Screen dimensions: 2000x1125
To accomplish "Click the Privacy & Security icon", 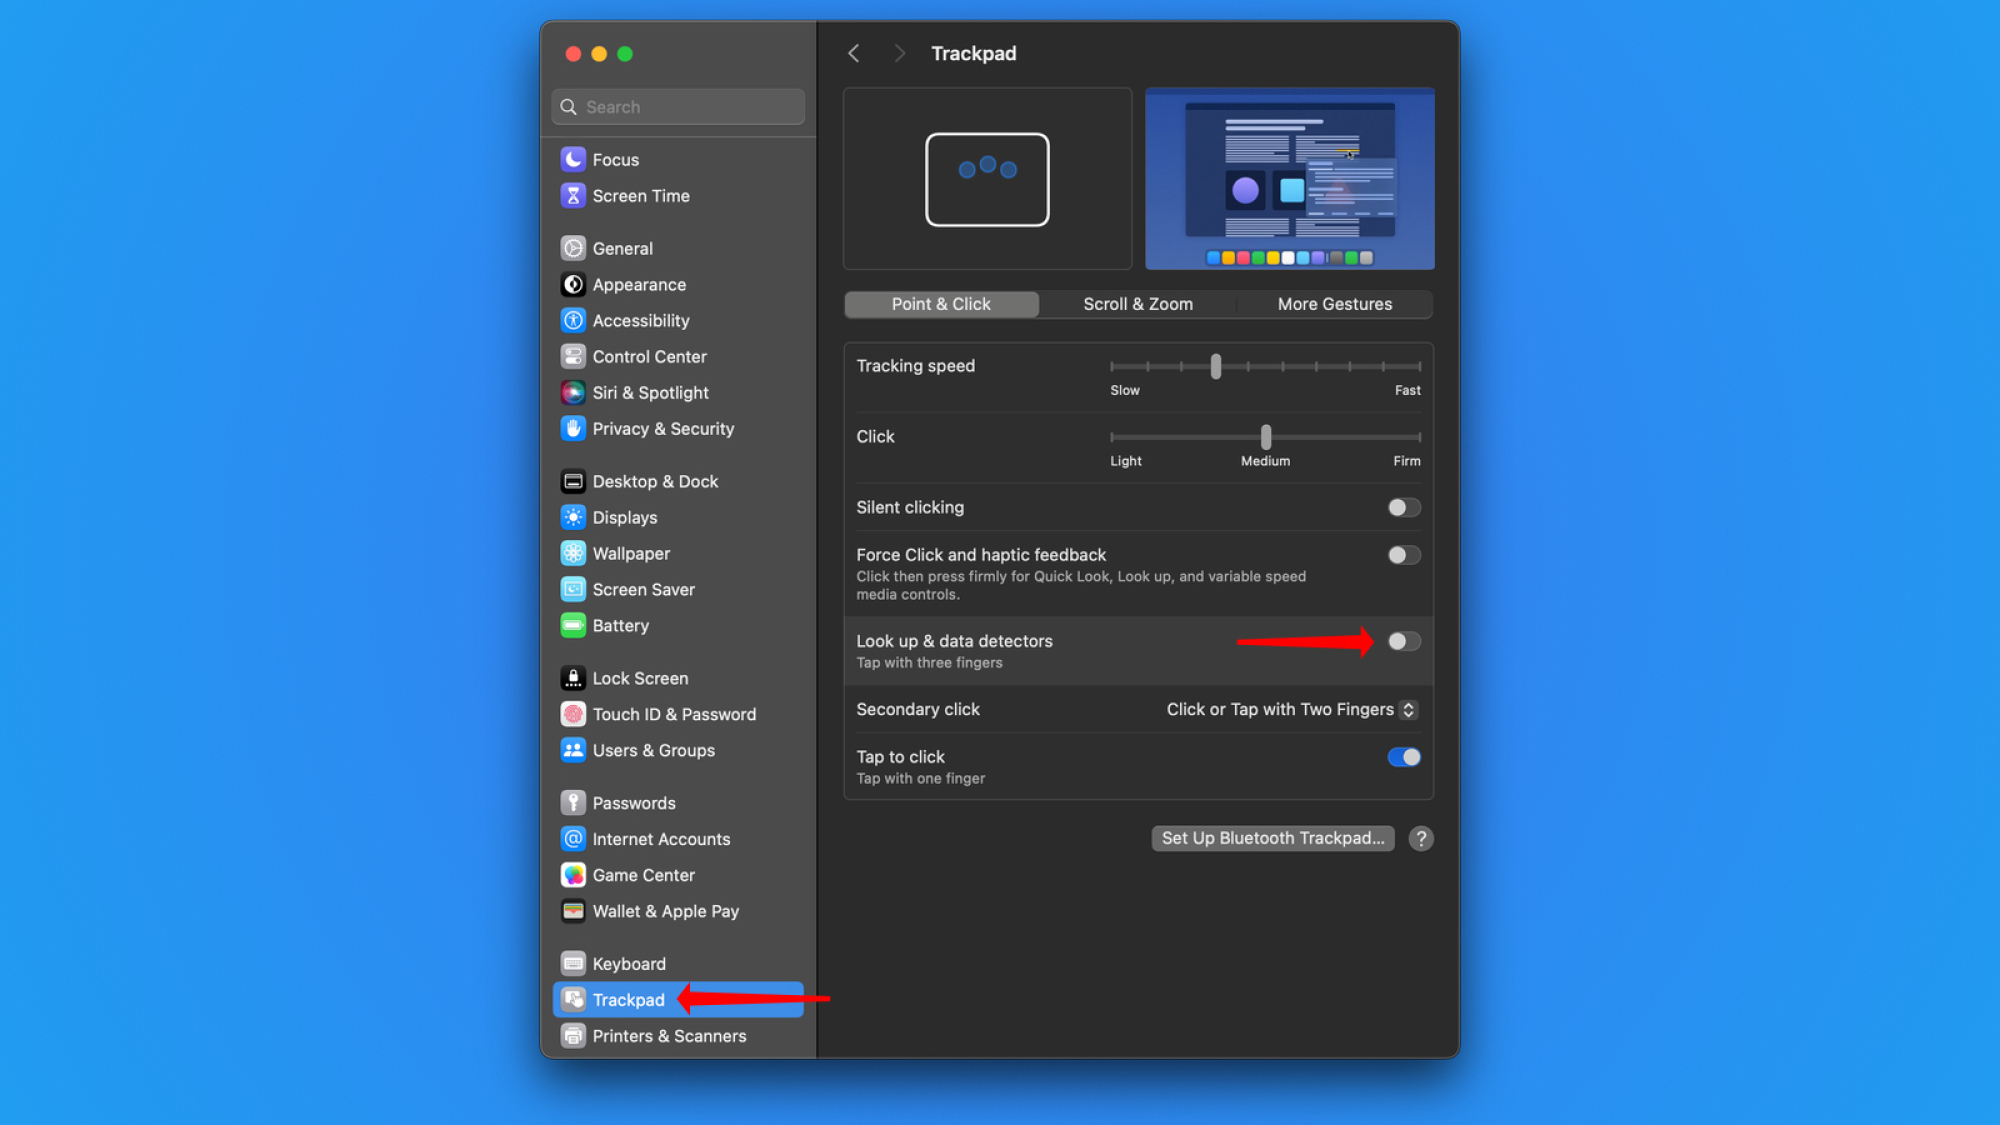I will 573,427.
